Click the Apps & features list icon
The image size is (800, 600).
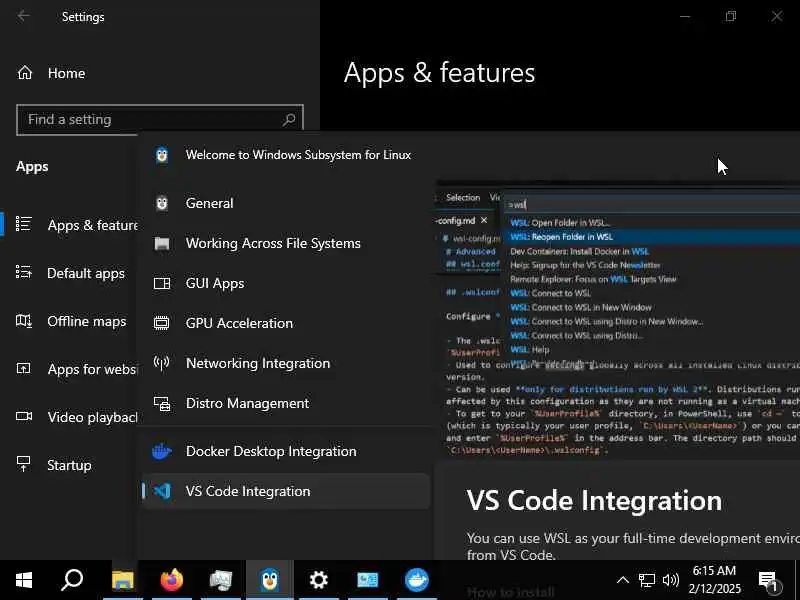23,224
